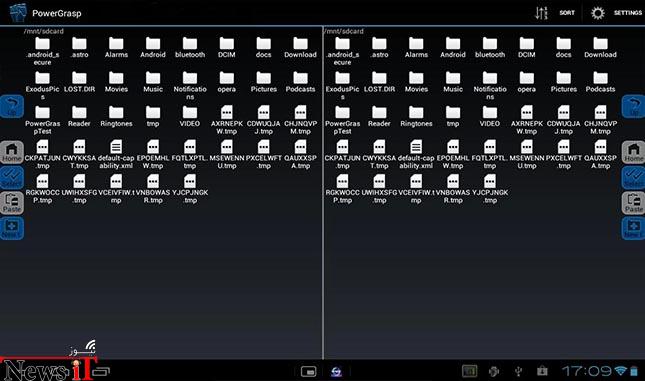Open the PowerGraspTest folder in the left pane

[42, 120]
